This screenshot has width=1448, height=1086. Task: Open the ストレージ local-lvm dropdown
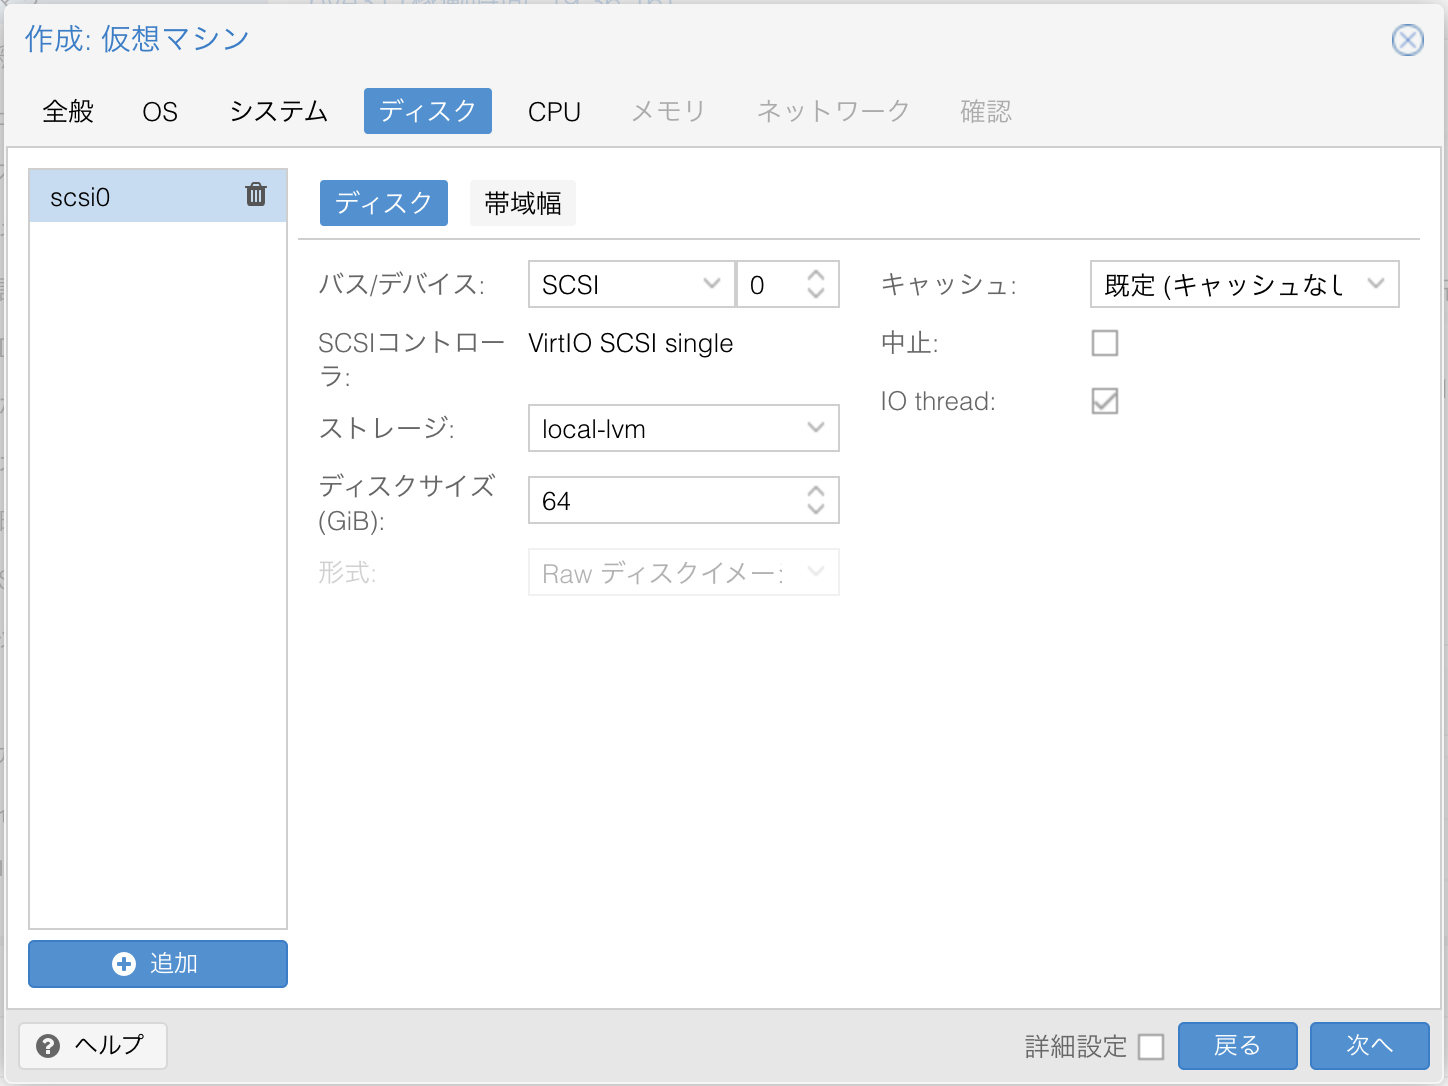point(816,428)
